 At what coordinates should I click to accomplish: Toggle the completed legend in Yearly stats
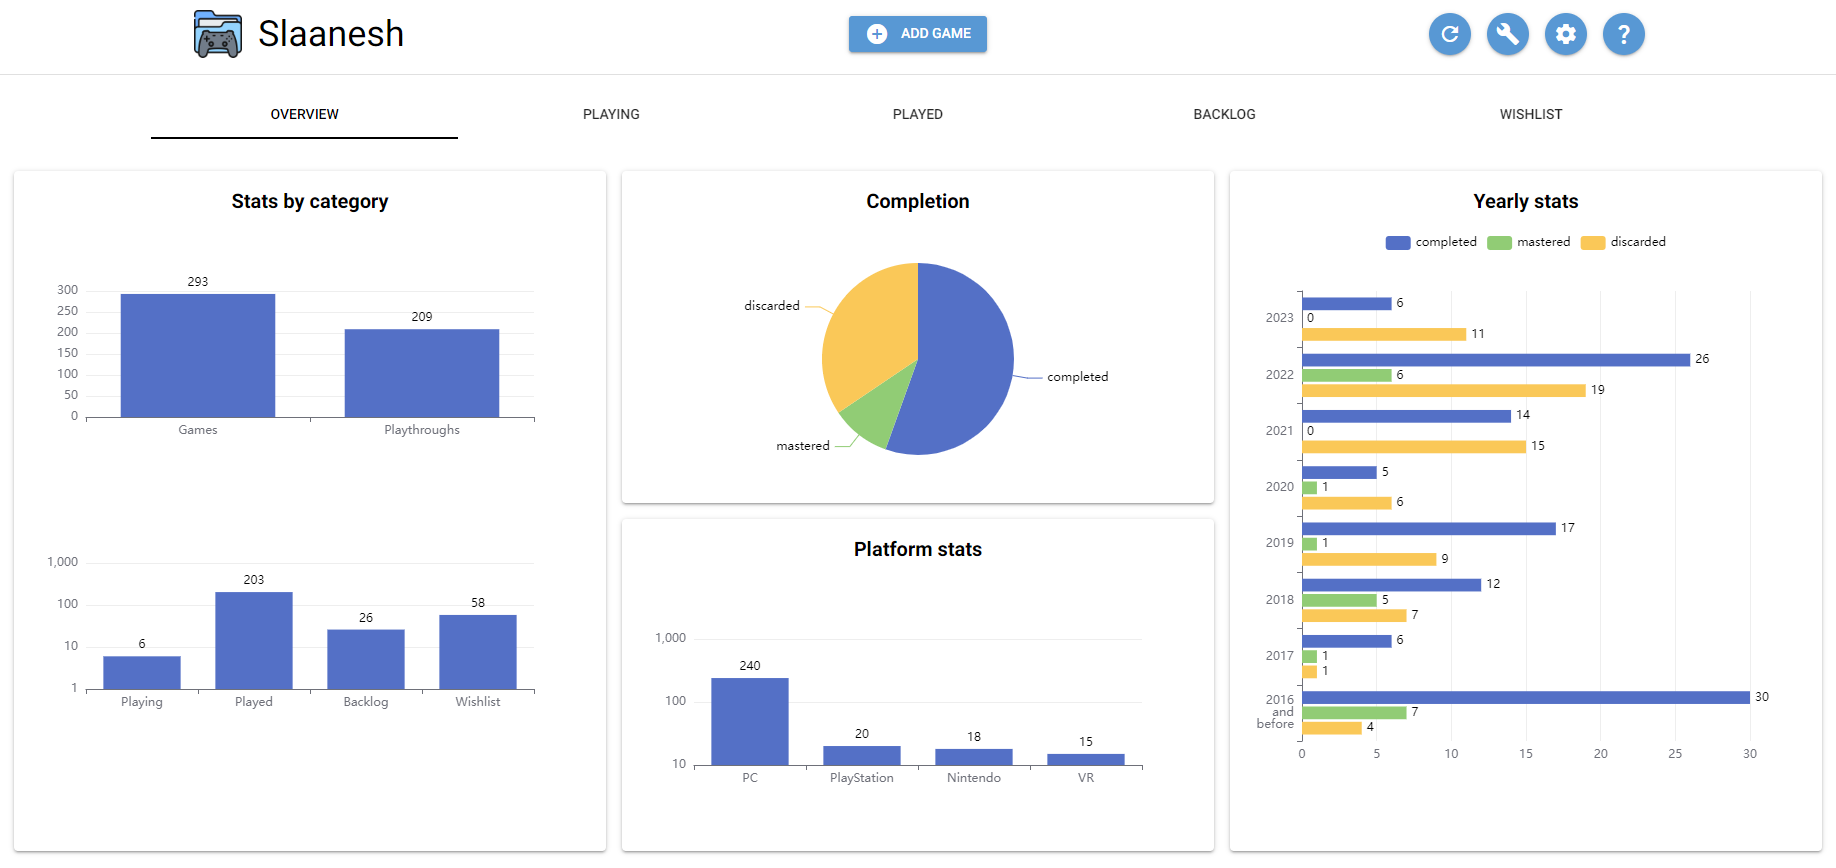coord(1431,242)
